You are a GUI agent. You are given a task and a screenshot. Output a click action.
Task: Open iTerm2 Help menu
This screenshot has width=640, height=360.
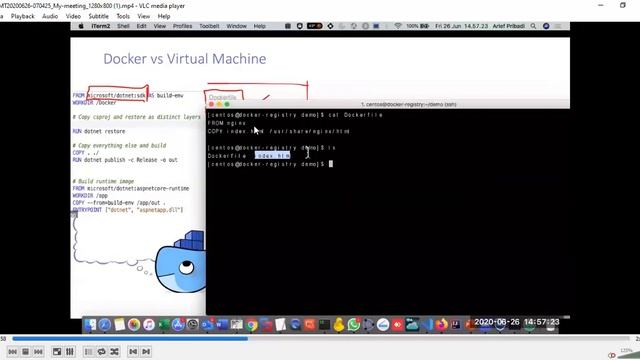pos(260,26)
